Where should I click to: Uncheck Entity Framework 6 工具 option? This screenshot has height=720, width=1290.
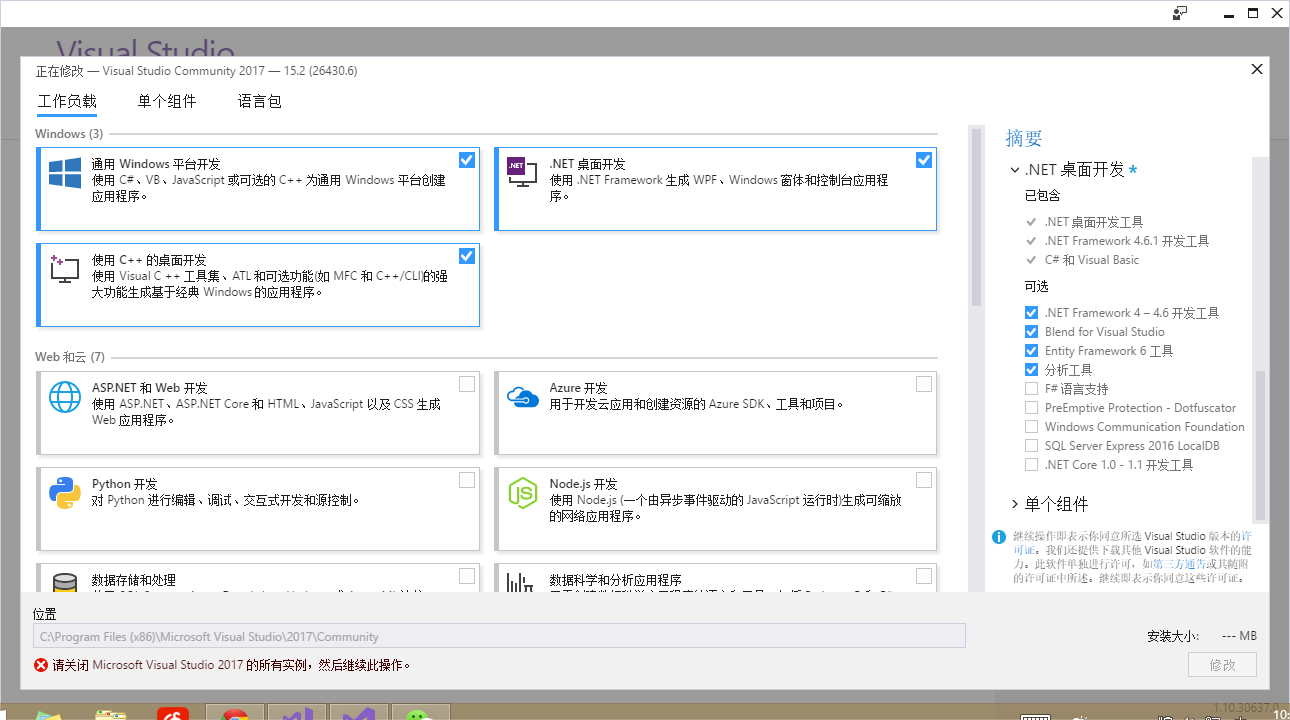(1031, 351)
